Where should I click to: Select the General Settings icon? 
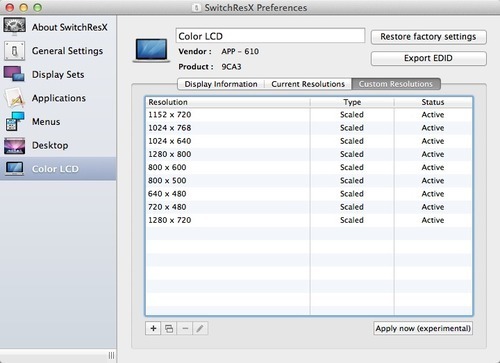point(14,51)
